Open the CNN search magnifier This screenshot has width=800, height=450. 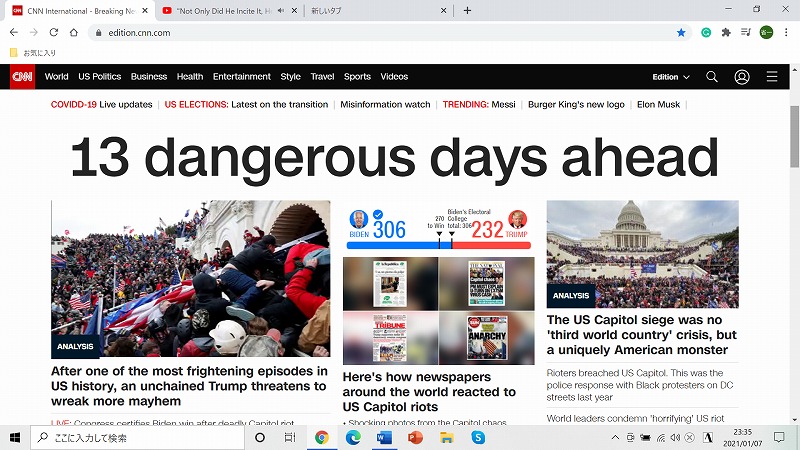click(712, 77)
